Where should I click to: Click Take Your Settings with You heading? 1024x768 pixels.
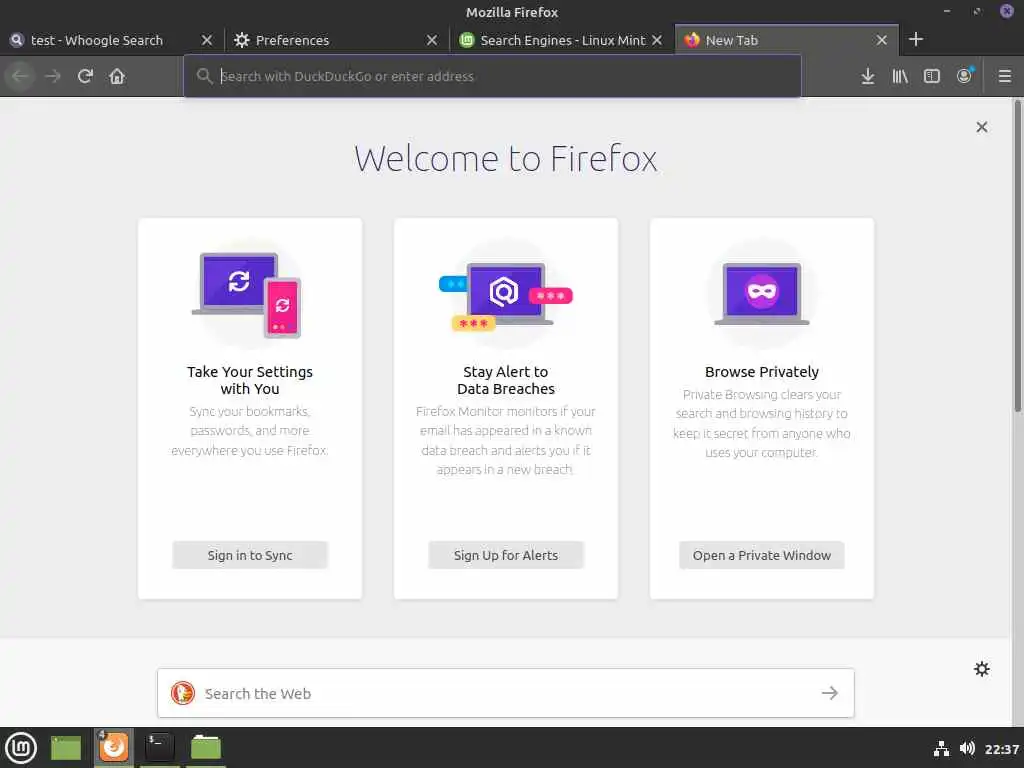[249, 380]
